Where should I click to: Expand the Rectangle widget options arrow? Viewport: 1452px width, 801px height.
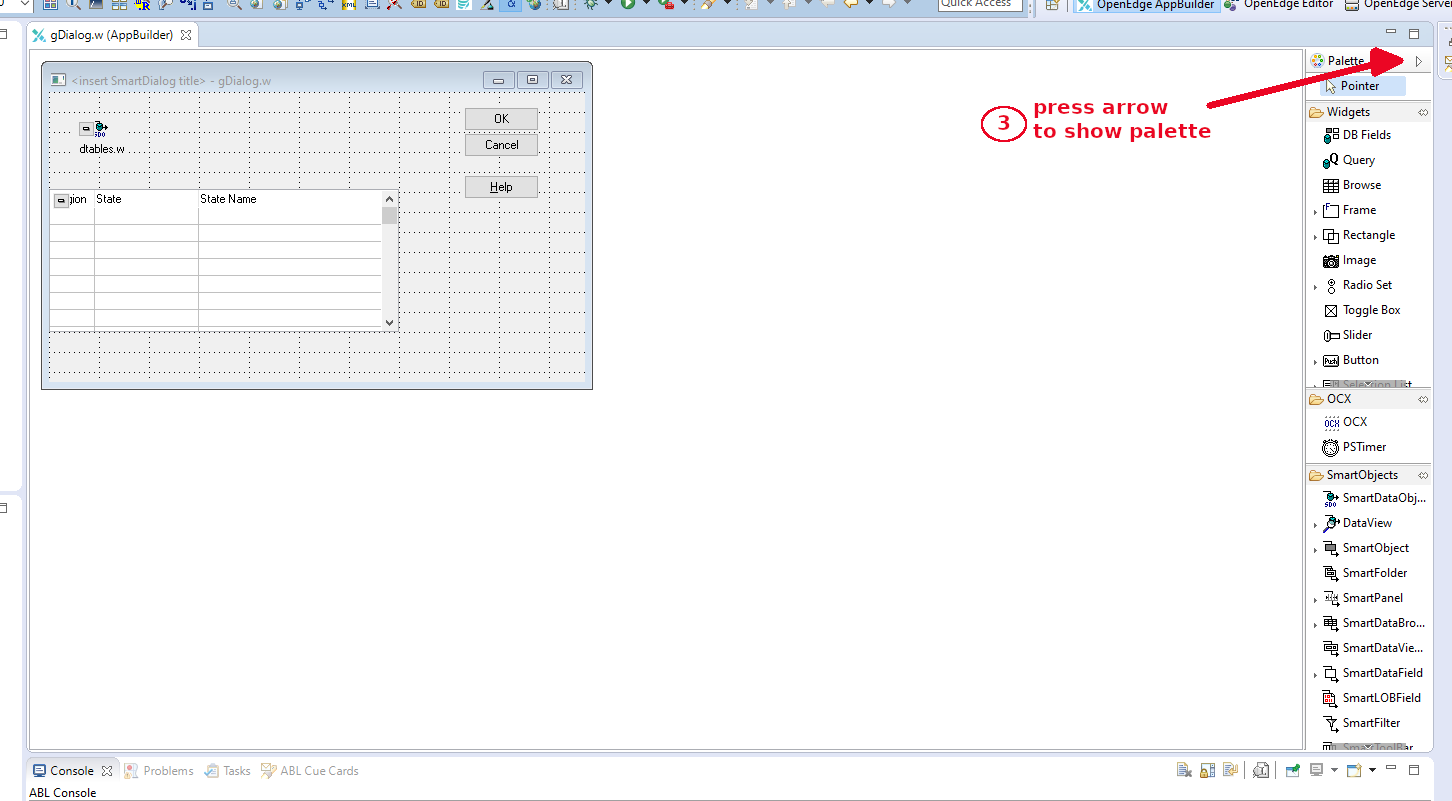[1315, 236]
